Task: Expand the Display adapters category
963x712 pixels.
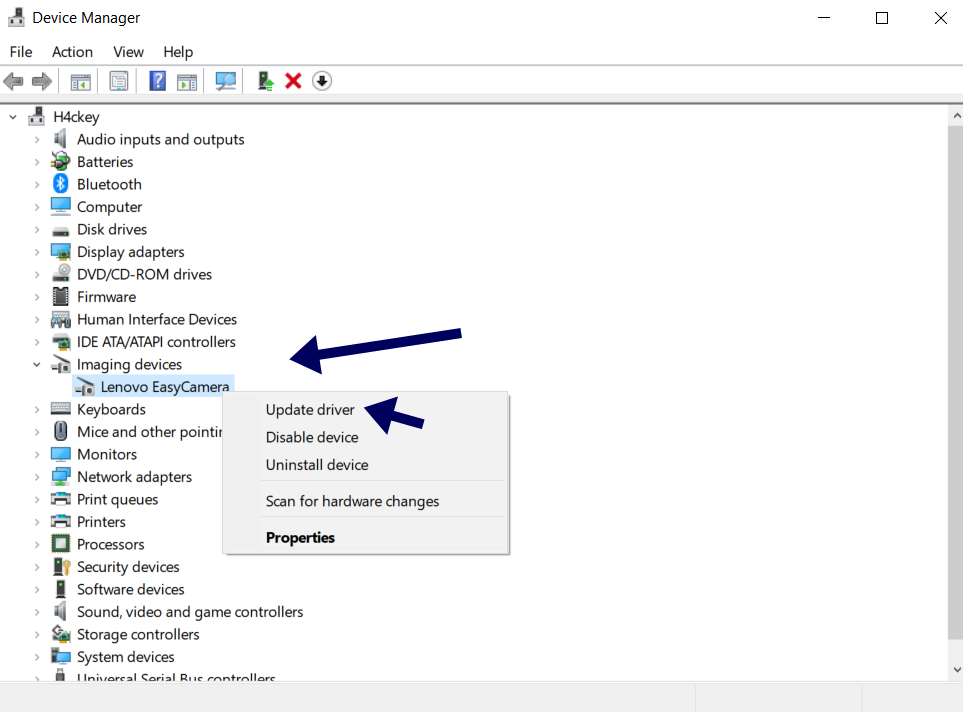Action: 37,252
